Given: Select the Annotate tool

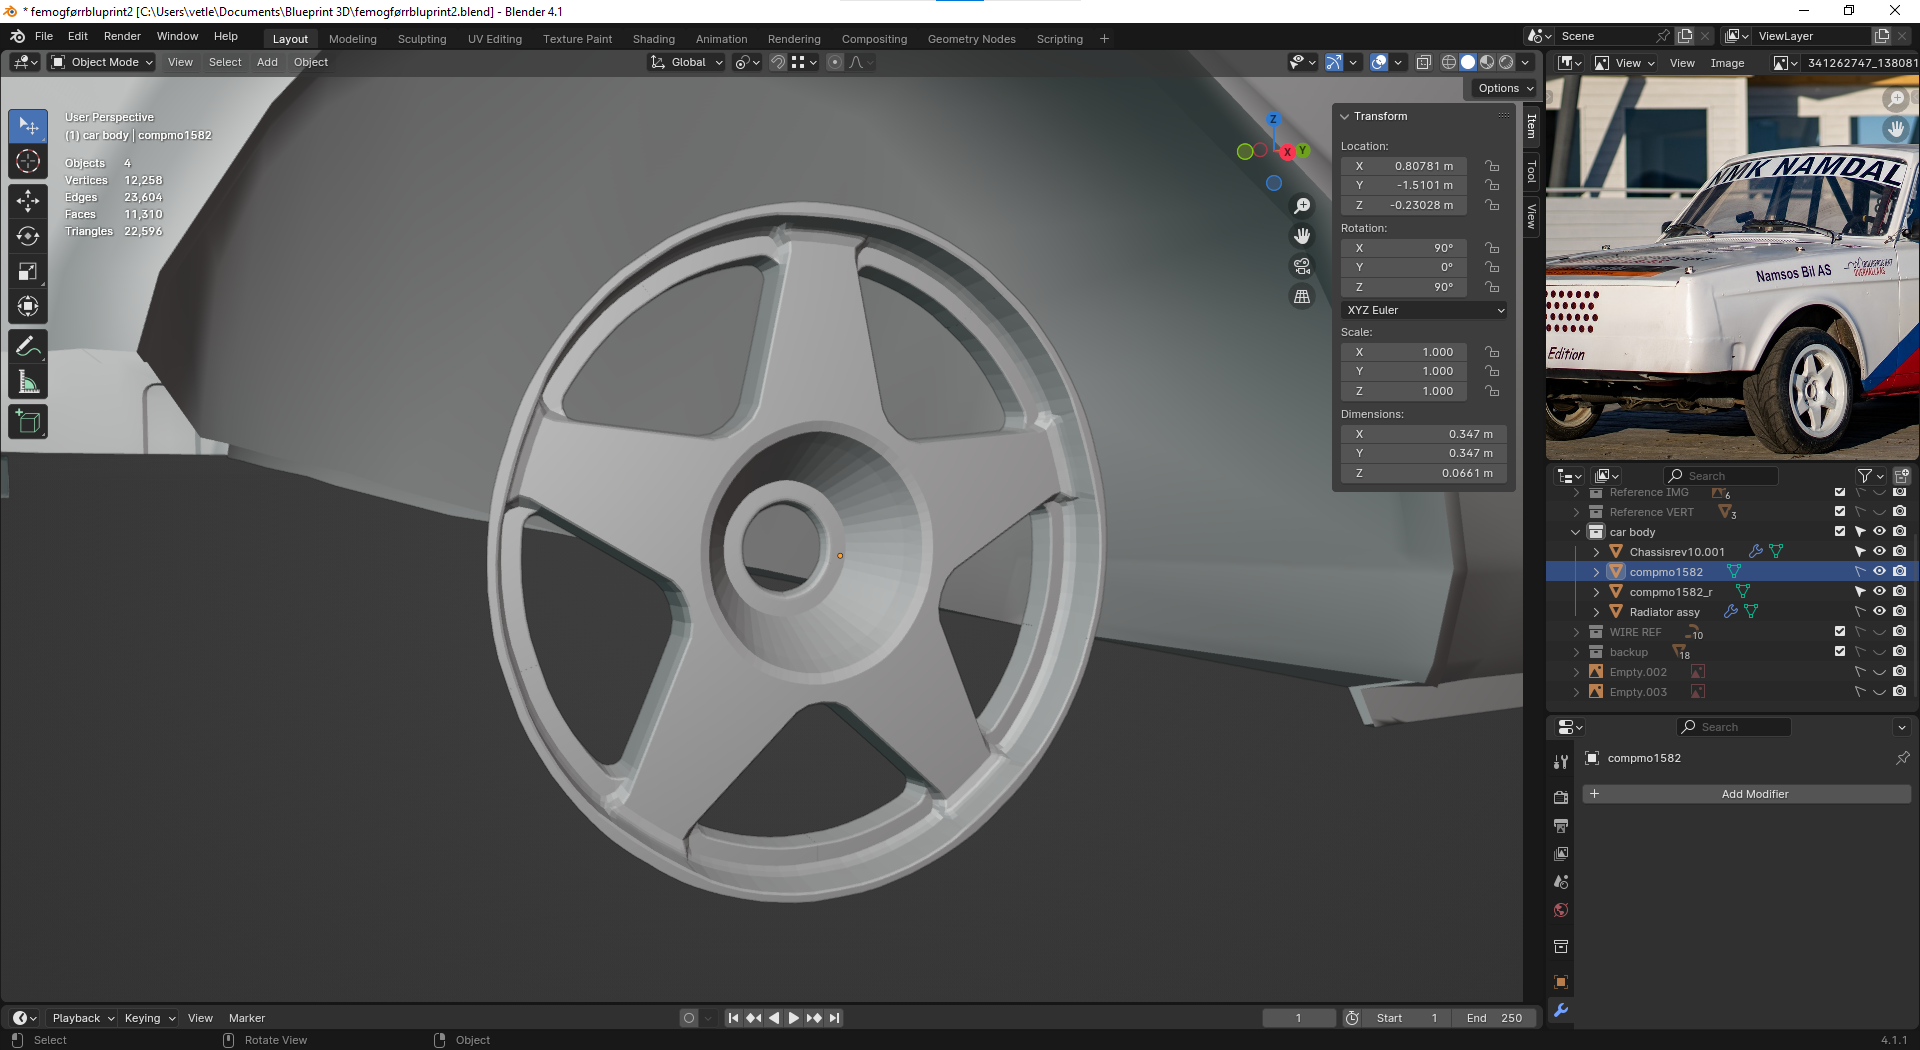Looking at the screenshot, I should (28, 347).
